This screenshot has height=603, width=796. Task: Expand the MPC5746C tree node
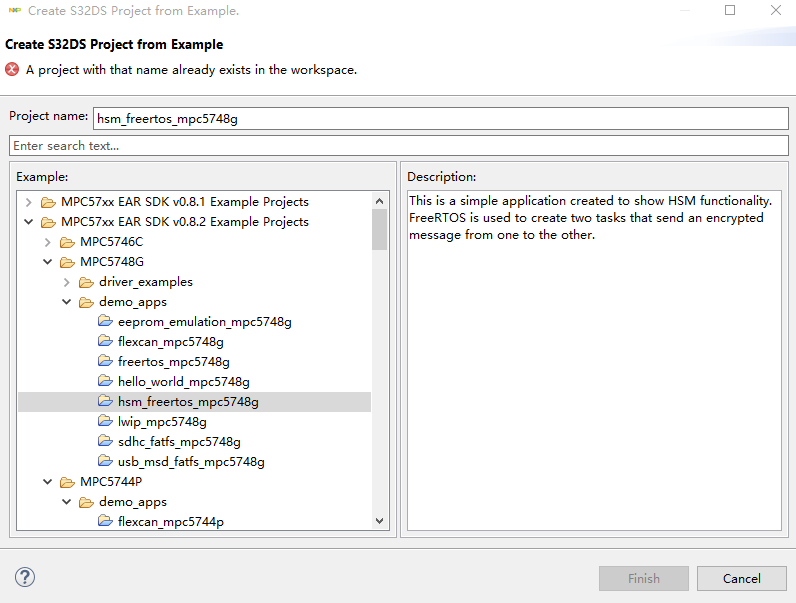[47, 242]
